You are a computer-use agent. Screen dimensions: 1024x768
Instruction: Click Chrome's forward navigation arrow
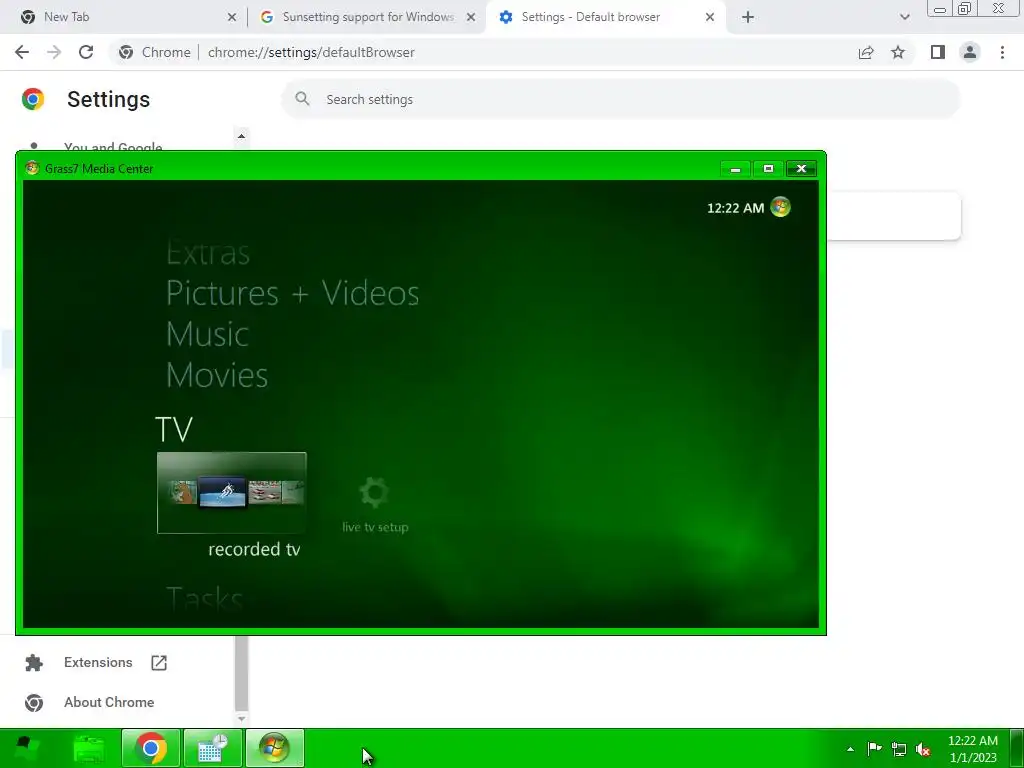pyautogui.click(x=54, y=52)
